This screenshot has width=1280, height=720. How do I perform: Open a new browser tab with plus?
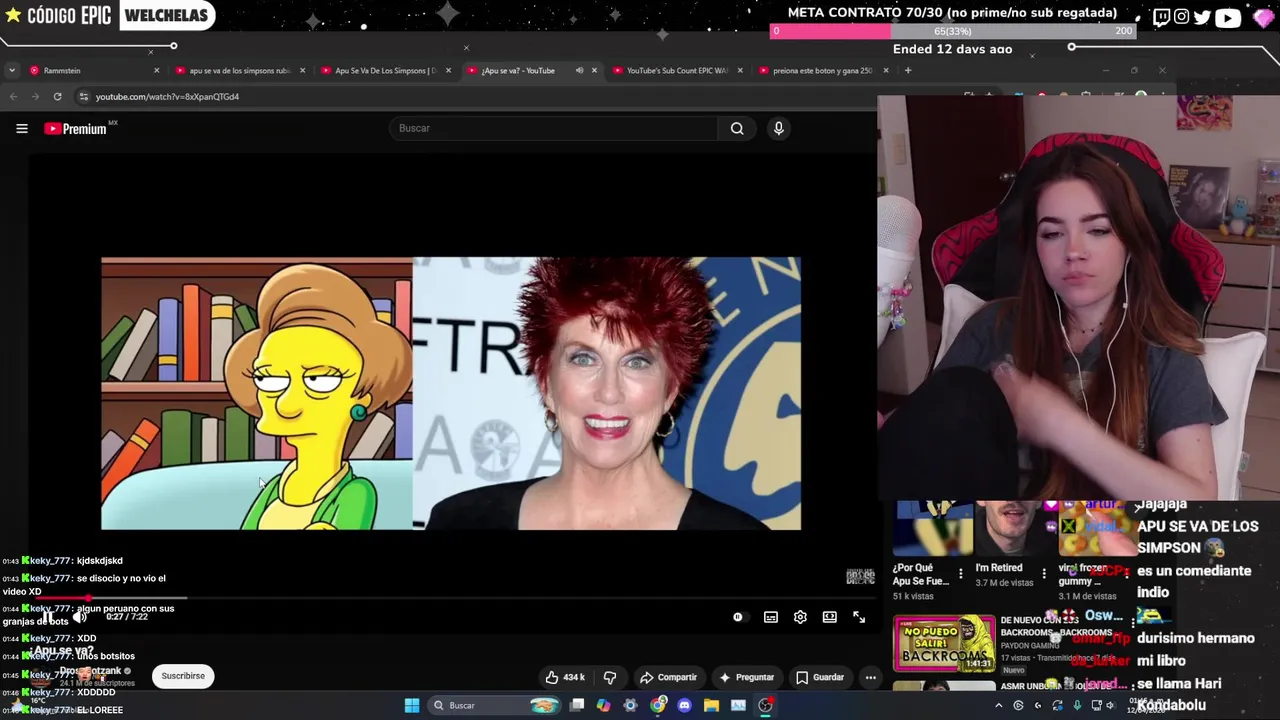click(x=908, y=71)
